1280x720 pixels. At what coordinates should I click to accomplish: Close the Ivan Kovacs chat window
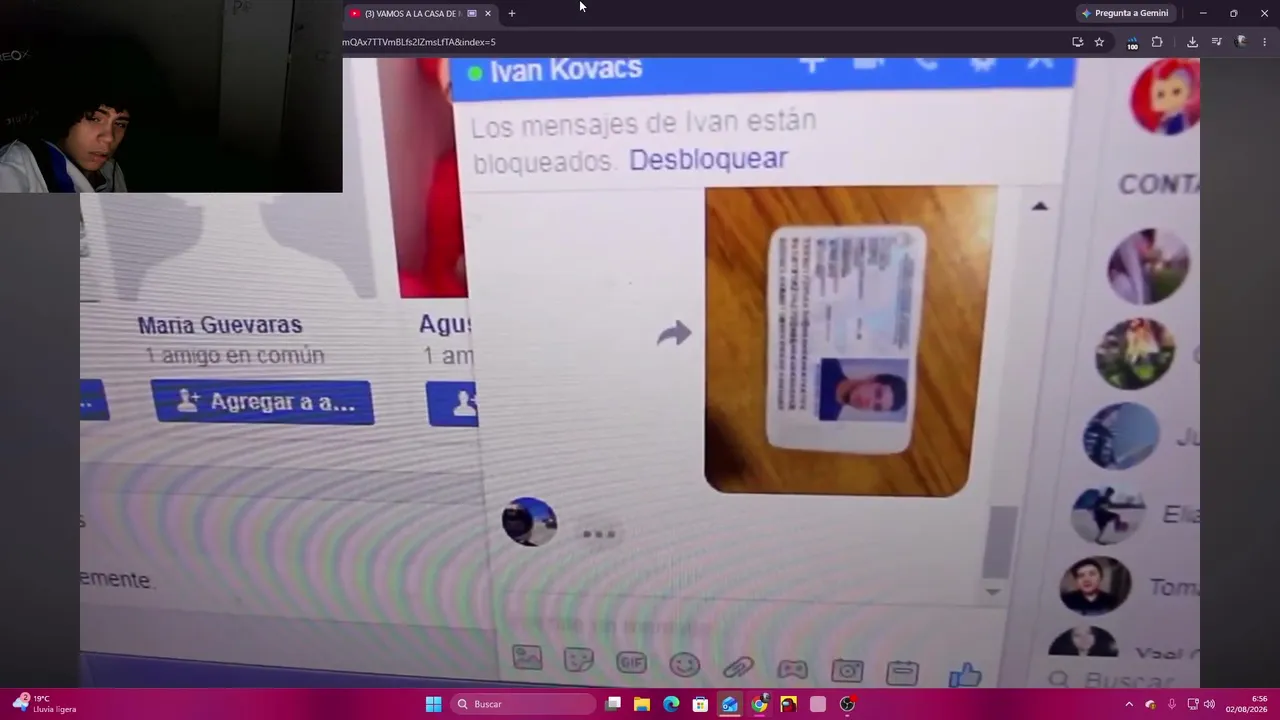tap(1040, 62)
